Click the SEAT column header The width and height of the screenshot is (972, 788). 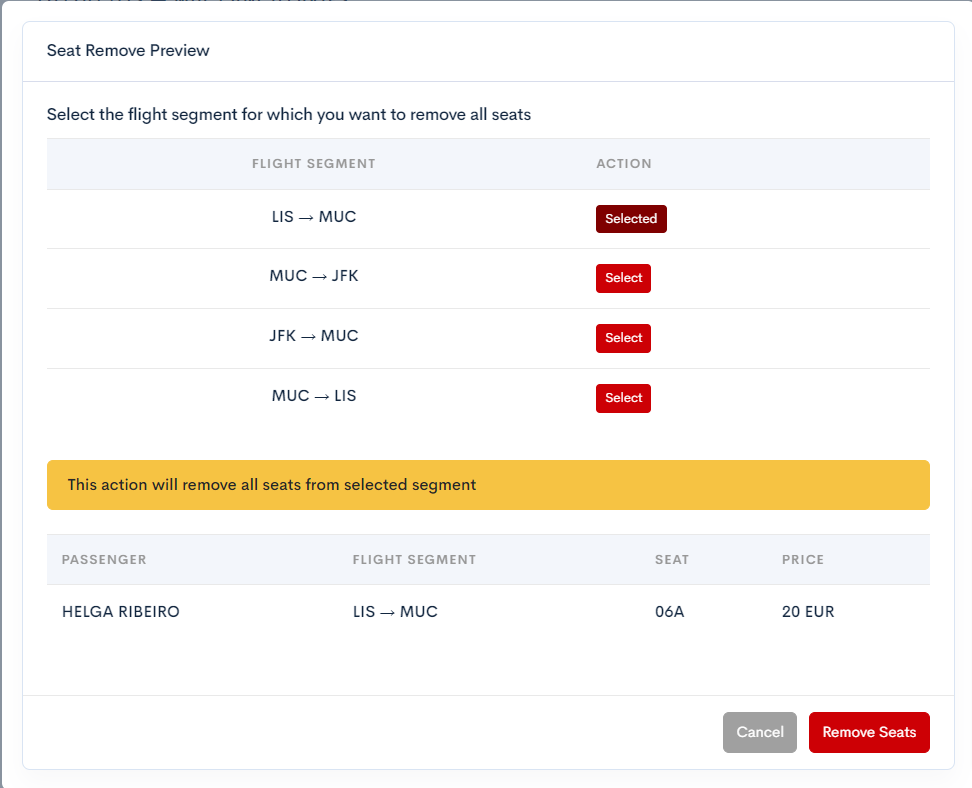click(x=672, y=560)
